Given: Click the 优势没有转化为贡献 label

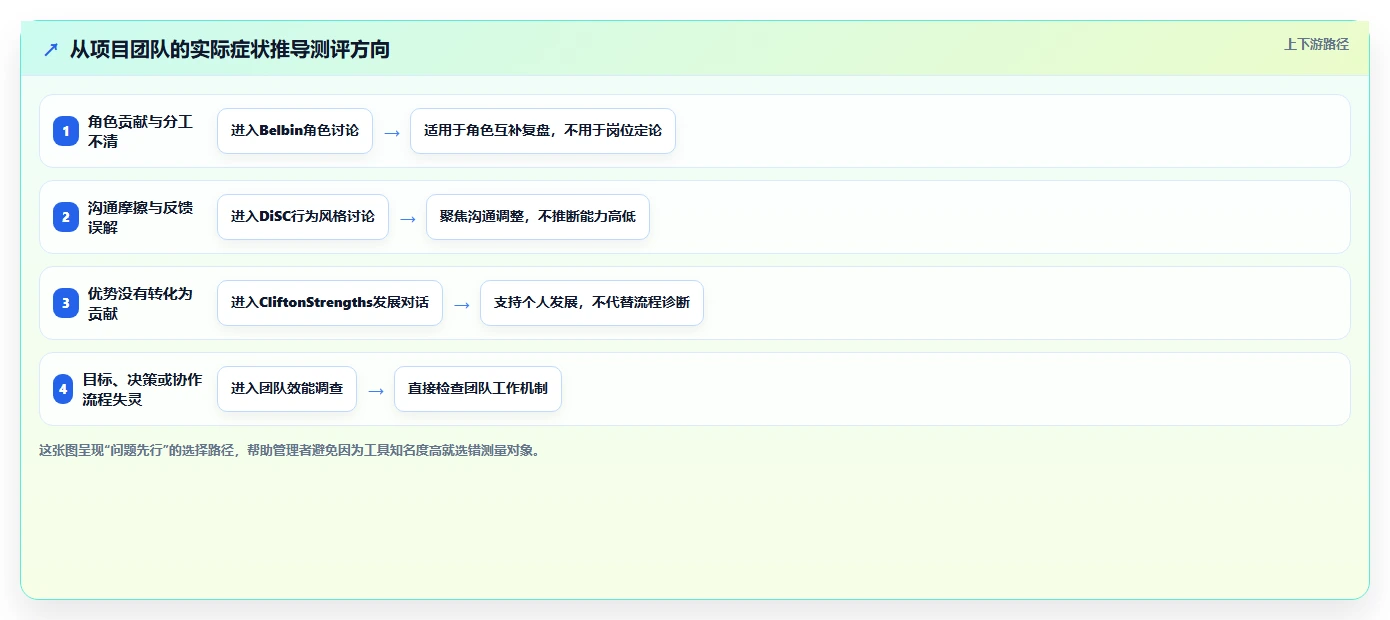Looking at the screenshot, I should tap(140, 303).
